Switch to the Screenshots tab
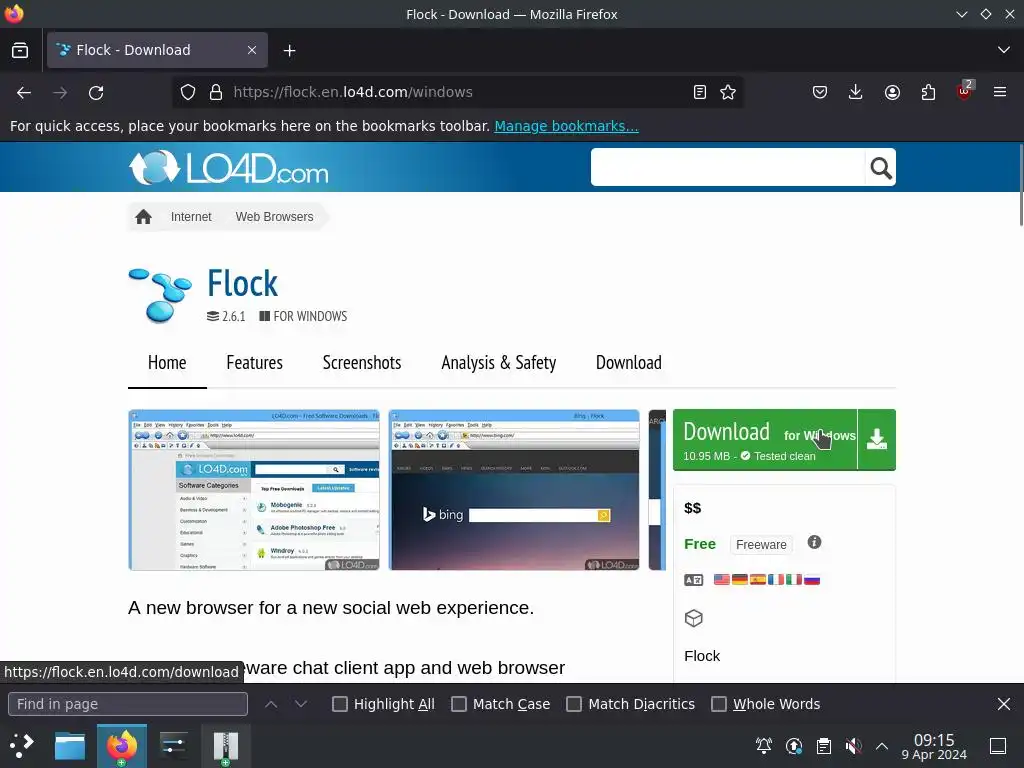Image resolution: width=1024 pixels, height=768 pixels. pyautogui.click(x=362, y=363)
